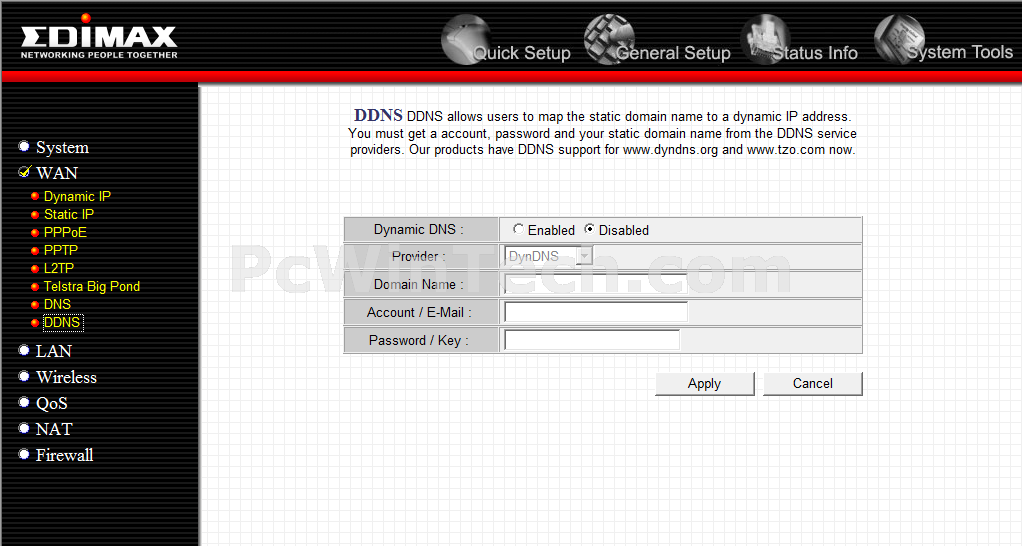Select General Setup text label
The height and width of the screenshot is (546, 1022).
point(673,53)
